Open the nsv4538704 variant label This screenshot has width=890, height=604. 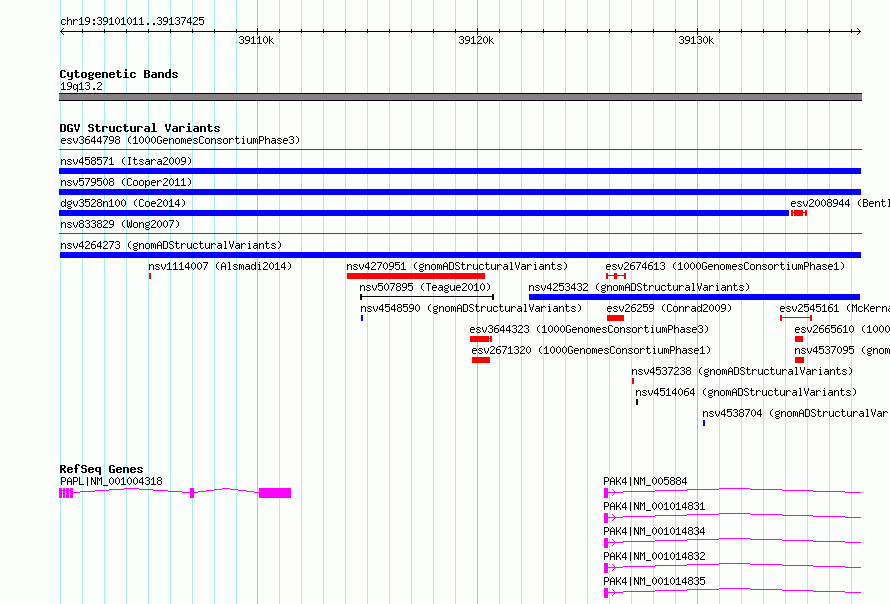click(x=796, y=413)
